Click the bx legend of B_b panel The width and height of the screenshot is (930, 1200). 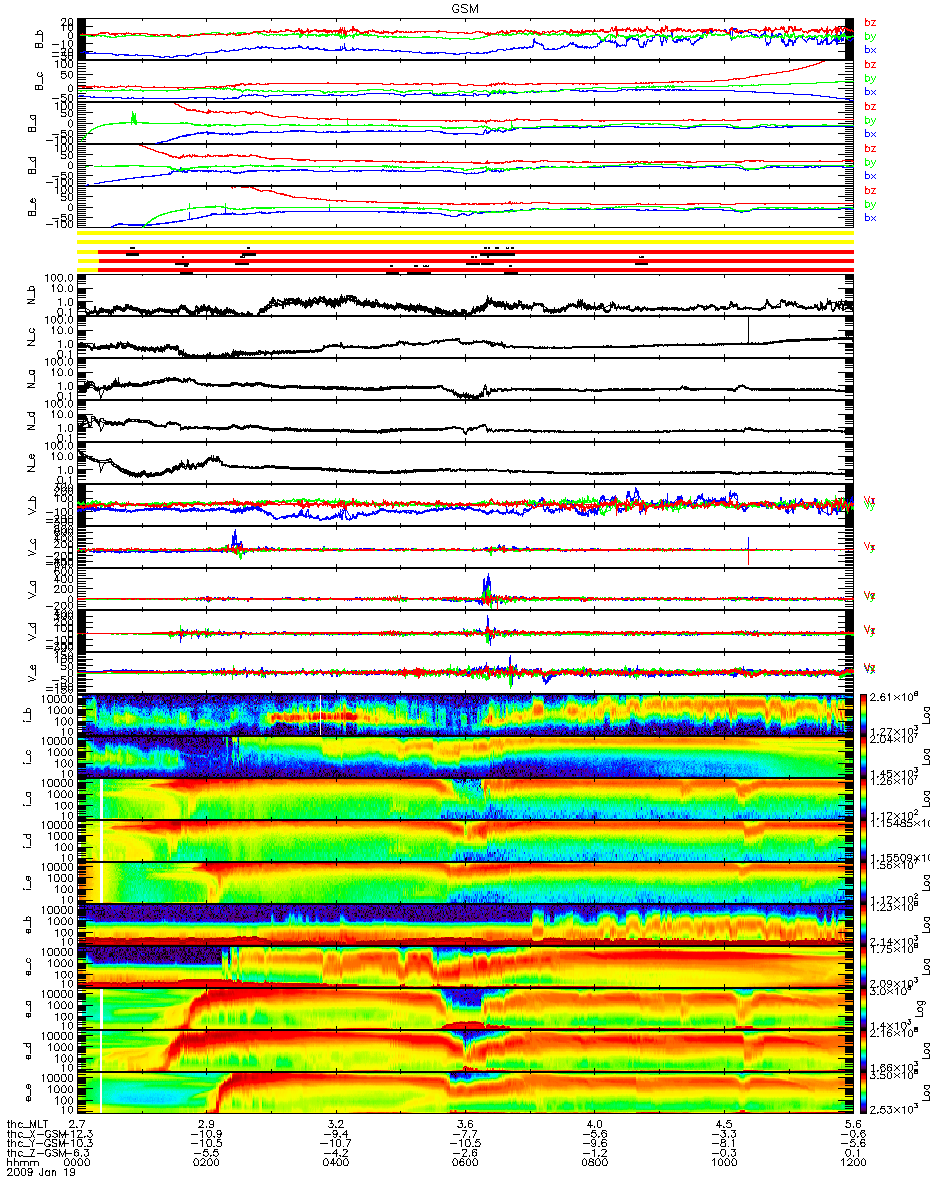click(870, 49)
